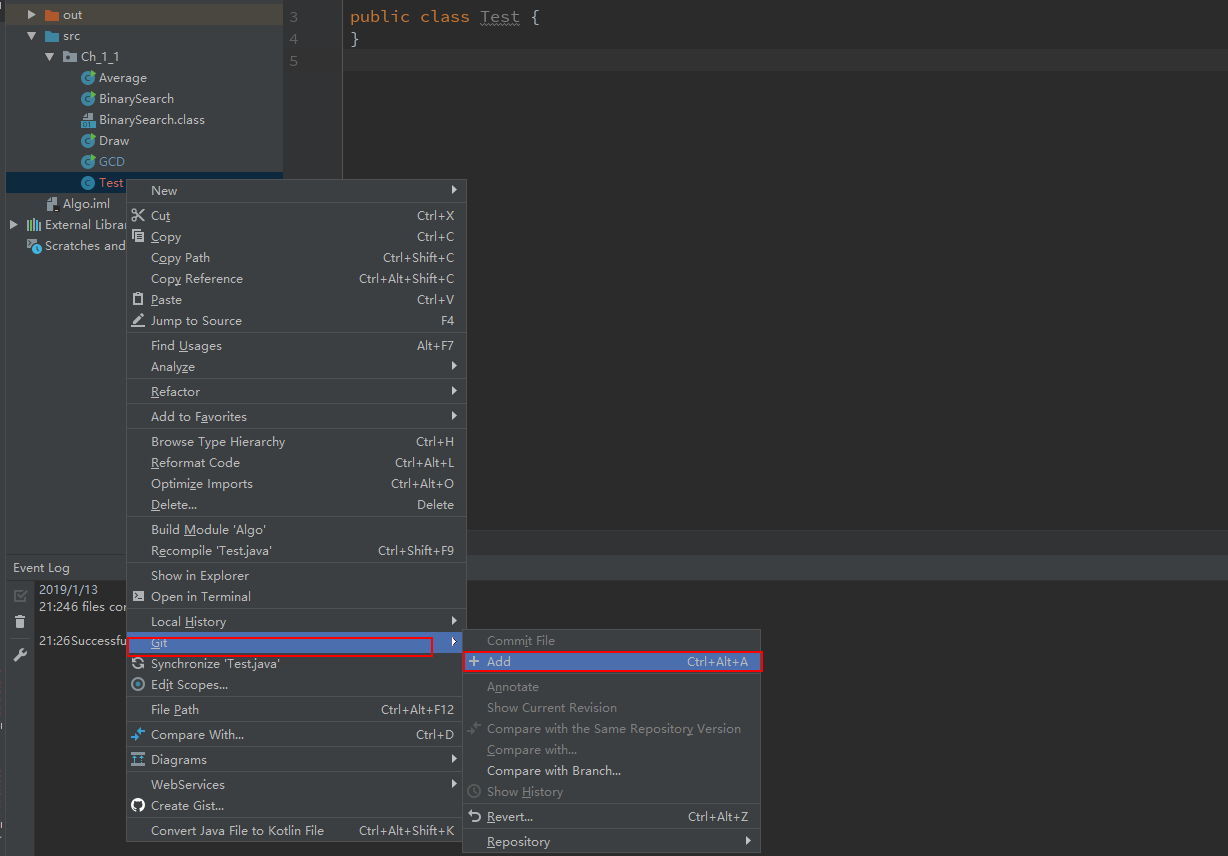
Task: Choose Reformat Code from context menu
Action: pos(195,463)
